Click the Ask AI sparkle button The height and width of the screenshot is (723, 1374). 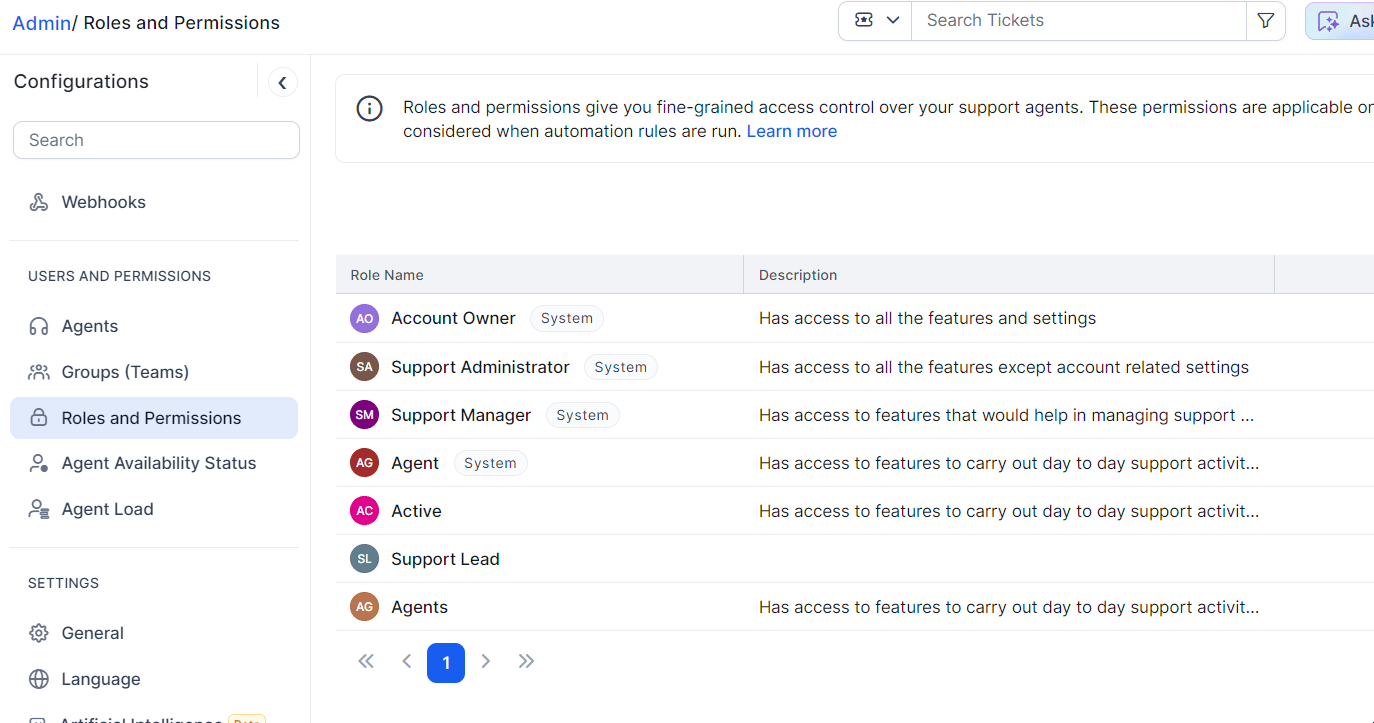1340,21
